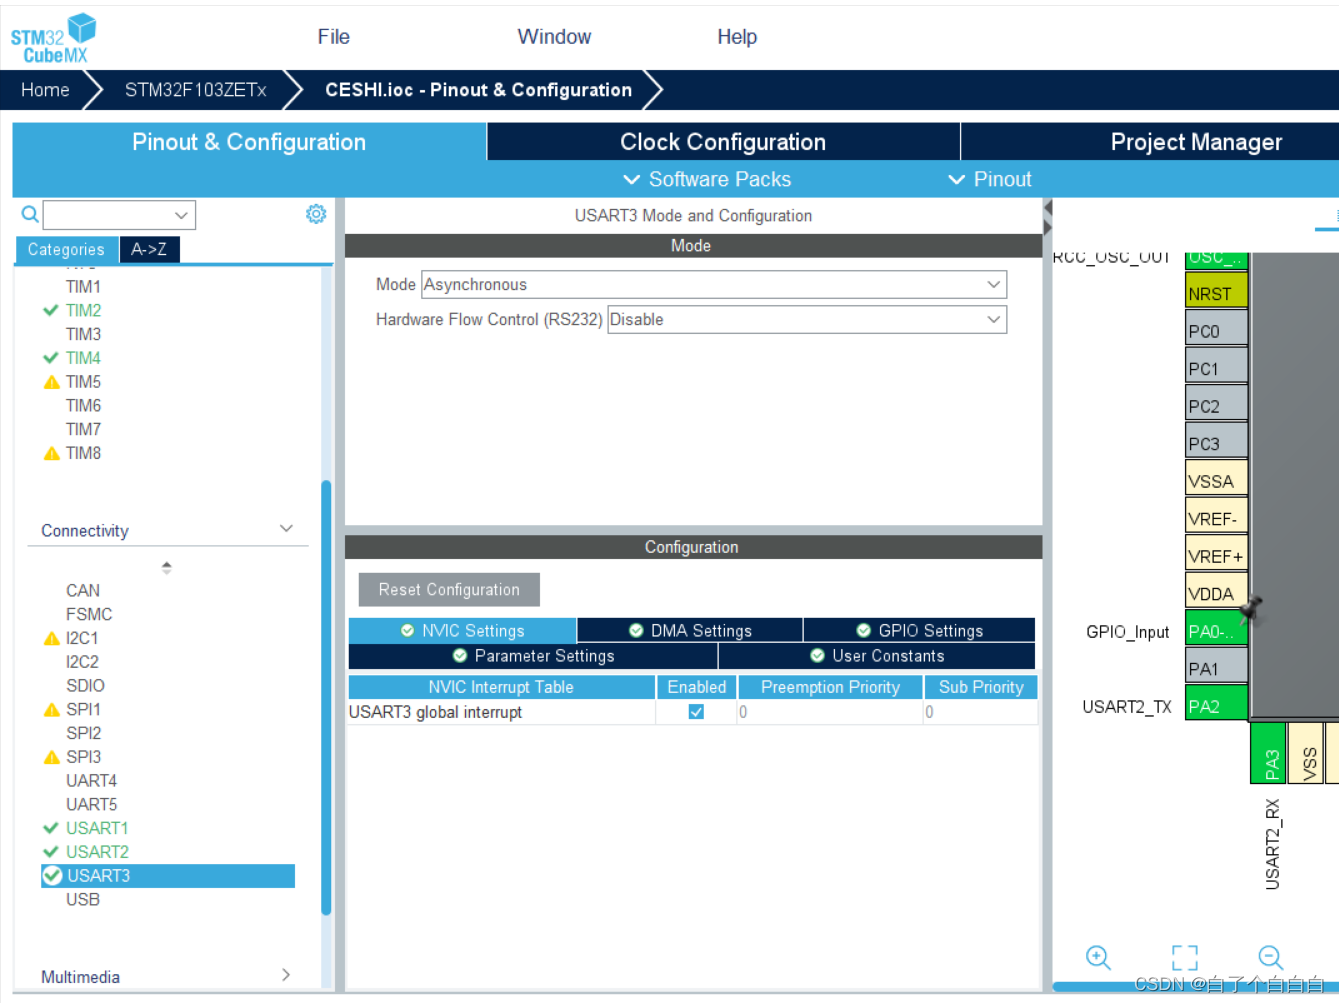Toggle the USART3 global interrupt Enabled checkbox

(697, 712)
